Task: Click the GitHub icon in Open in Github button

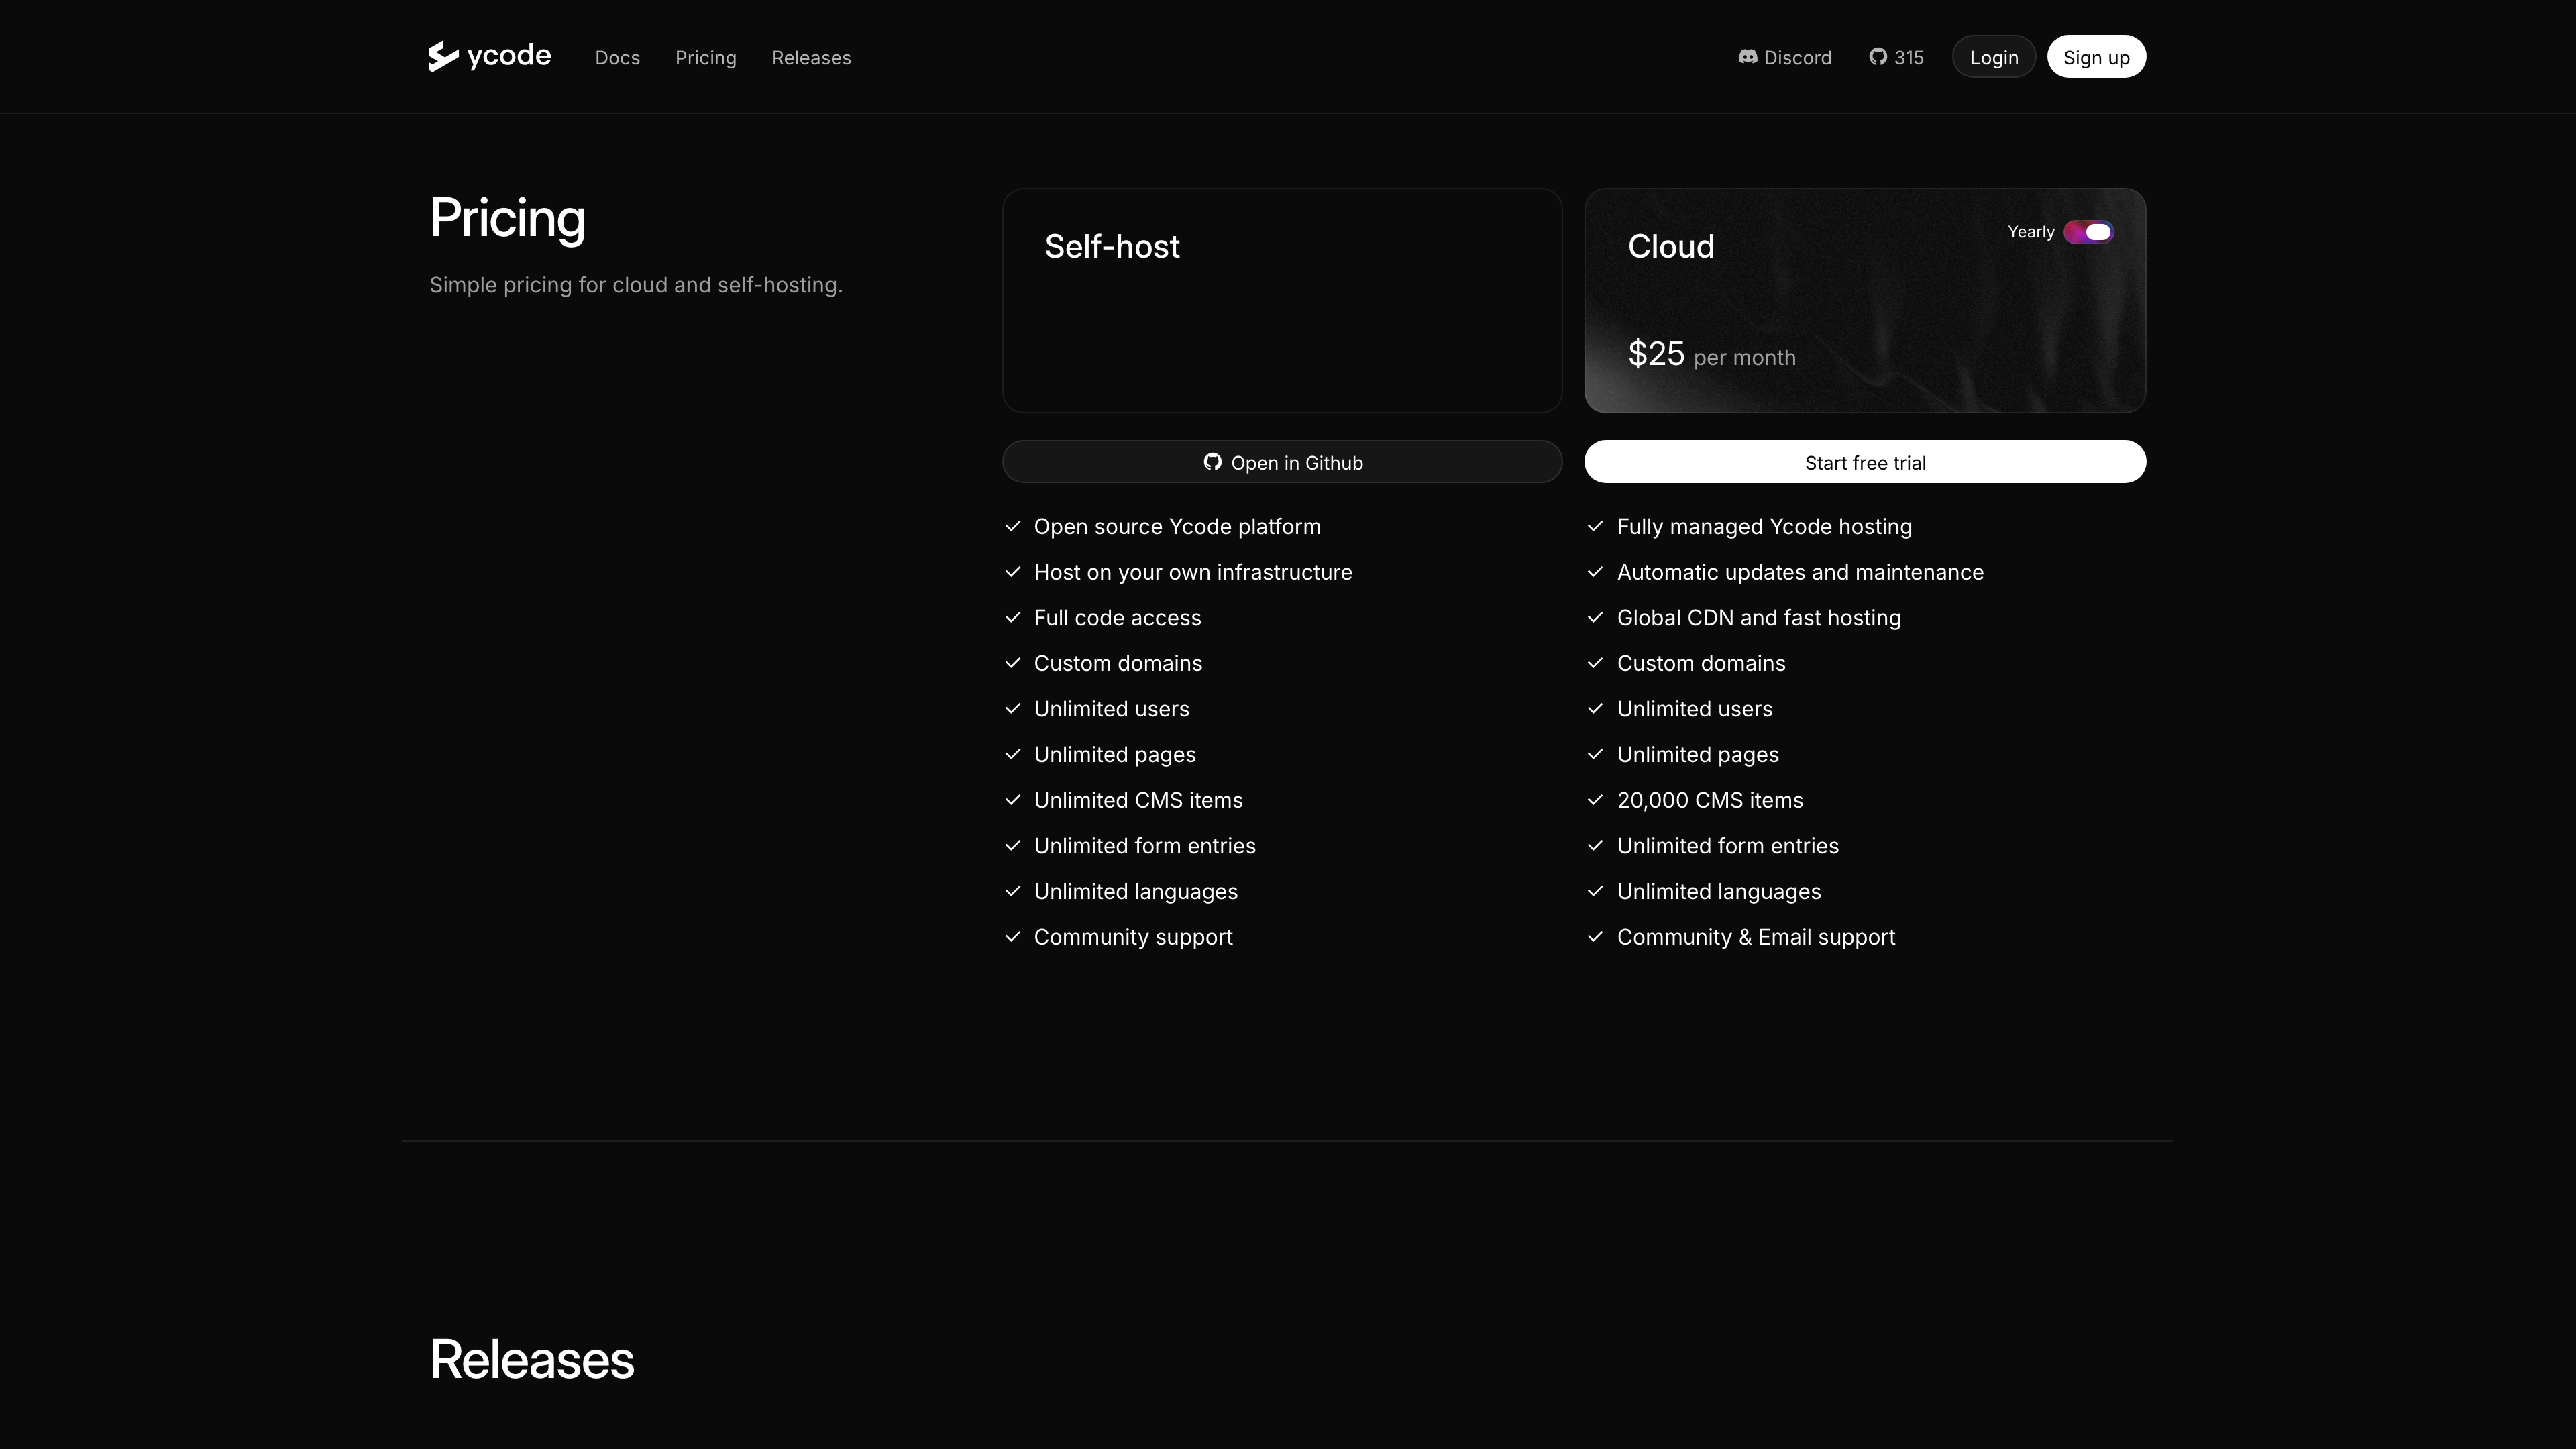Action: pyautogui.click(x=1212, y=462)
